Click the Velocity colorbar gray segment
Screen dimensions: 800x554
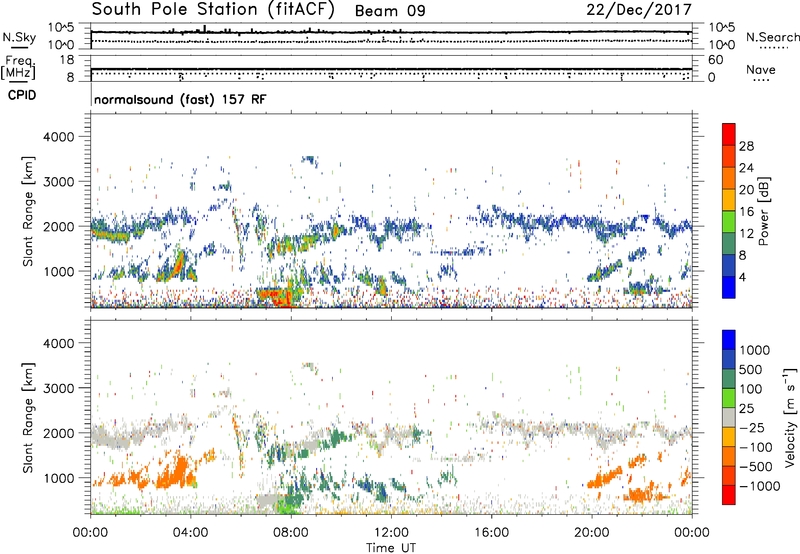point(729,418)
